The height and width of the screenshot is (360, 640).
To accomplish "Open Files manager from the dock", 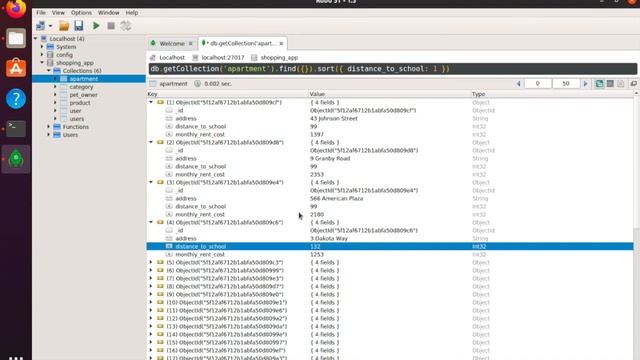I will (x=16, y=38).
